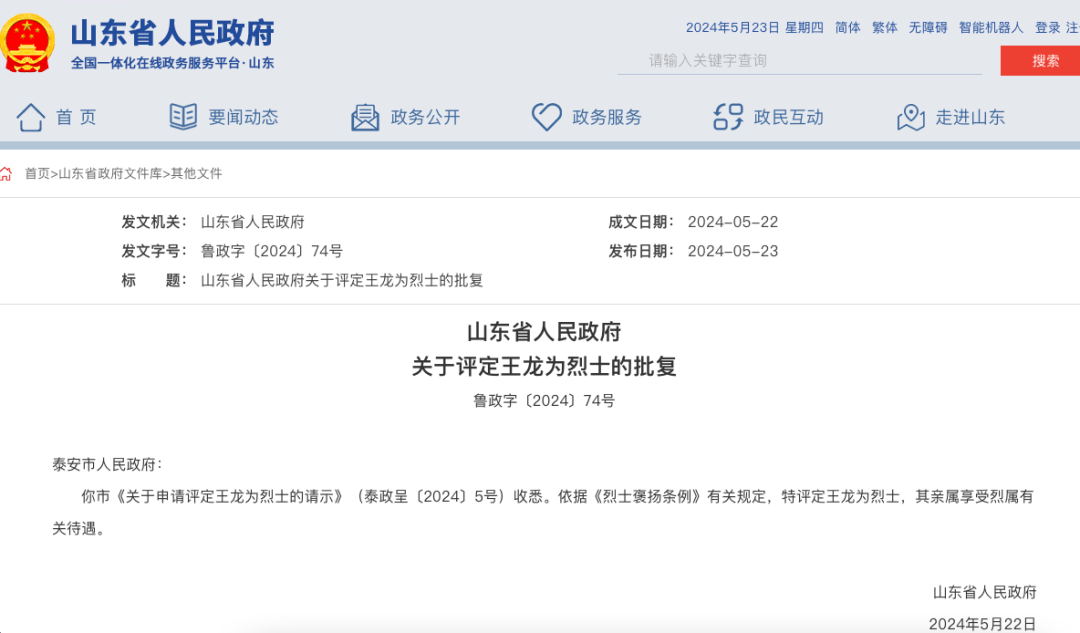Click the house icon beside 首页
Image resolution: width=1080 pixels, height=633 pixels.
point(31,117)
